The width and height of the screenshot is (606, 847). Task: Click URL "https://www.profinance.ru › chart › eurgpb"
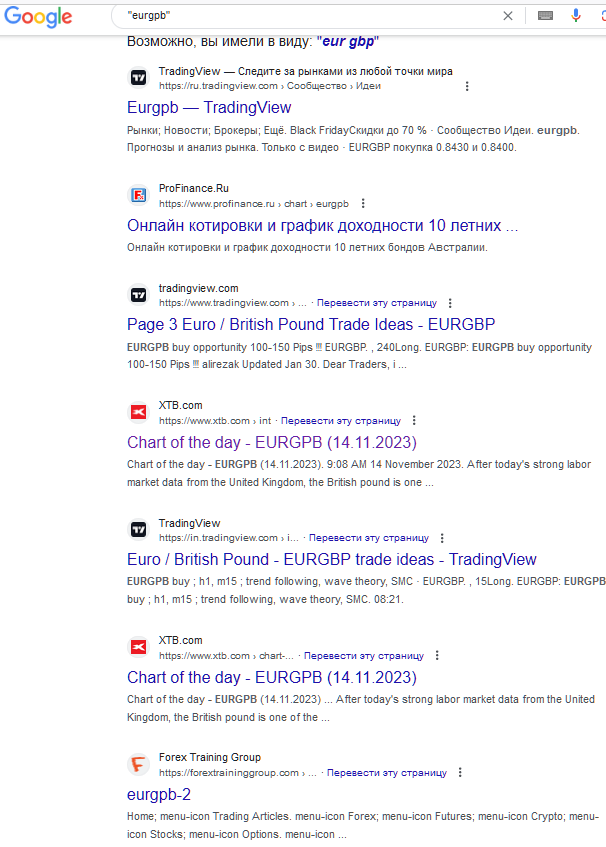tap(254, 204)
